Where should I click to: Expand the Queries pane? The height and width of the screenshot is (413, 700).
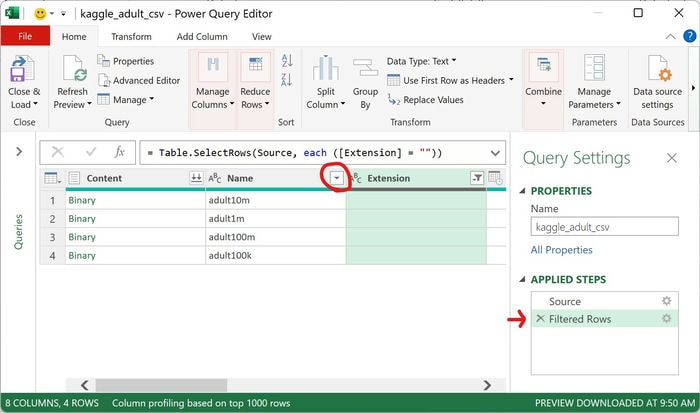coord(19,152)
